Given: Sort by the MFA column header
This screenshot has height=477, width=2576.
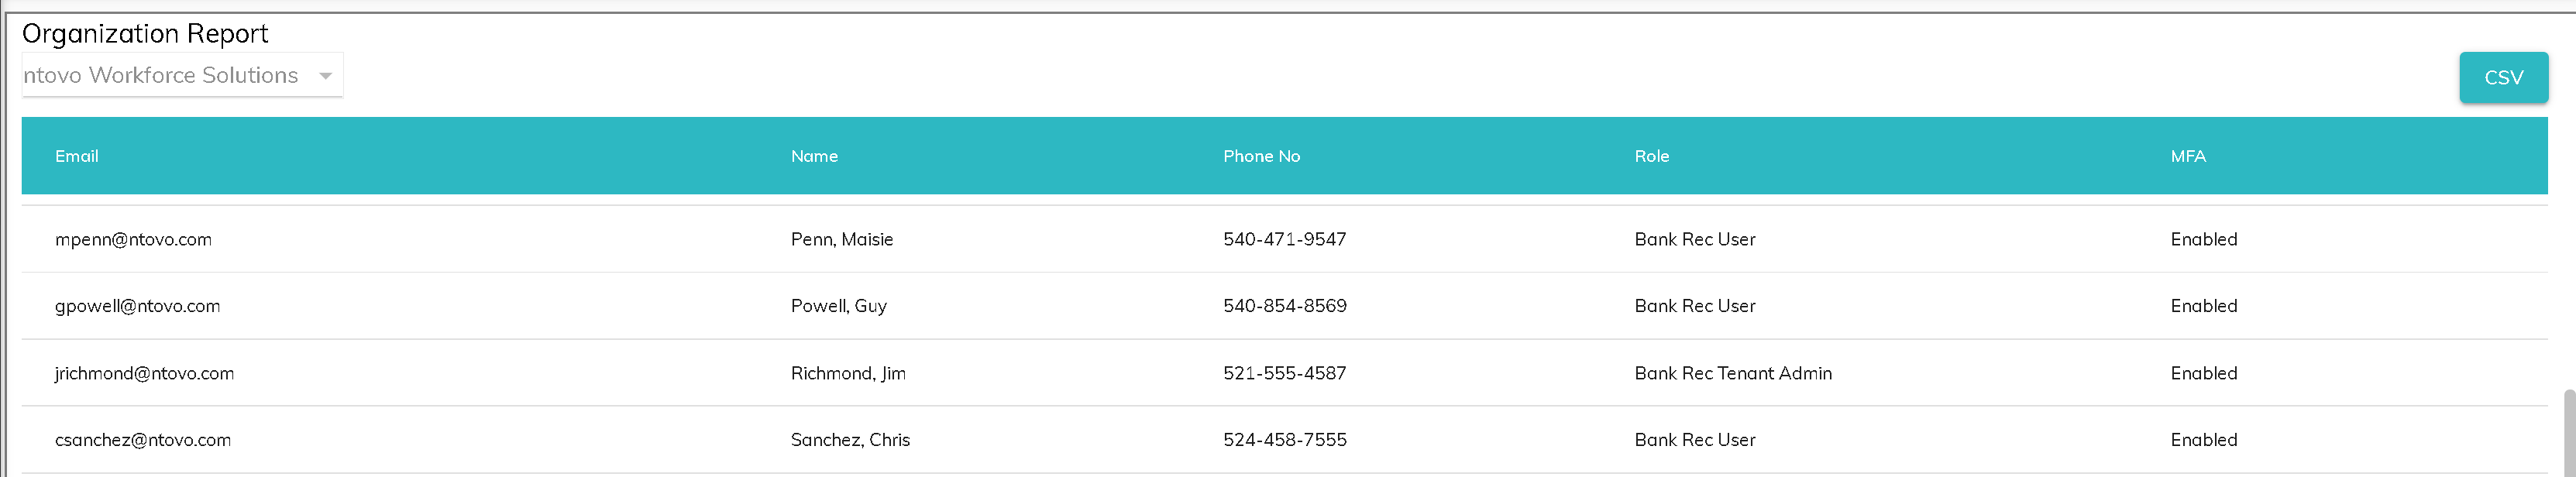Looking at the screenshot, I should tap(2188, 156).
